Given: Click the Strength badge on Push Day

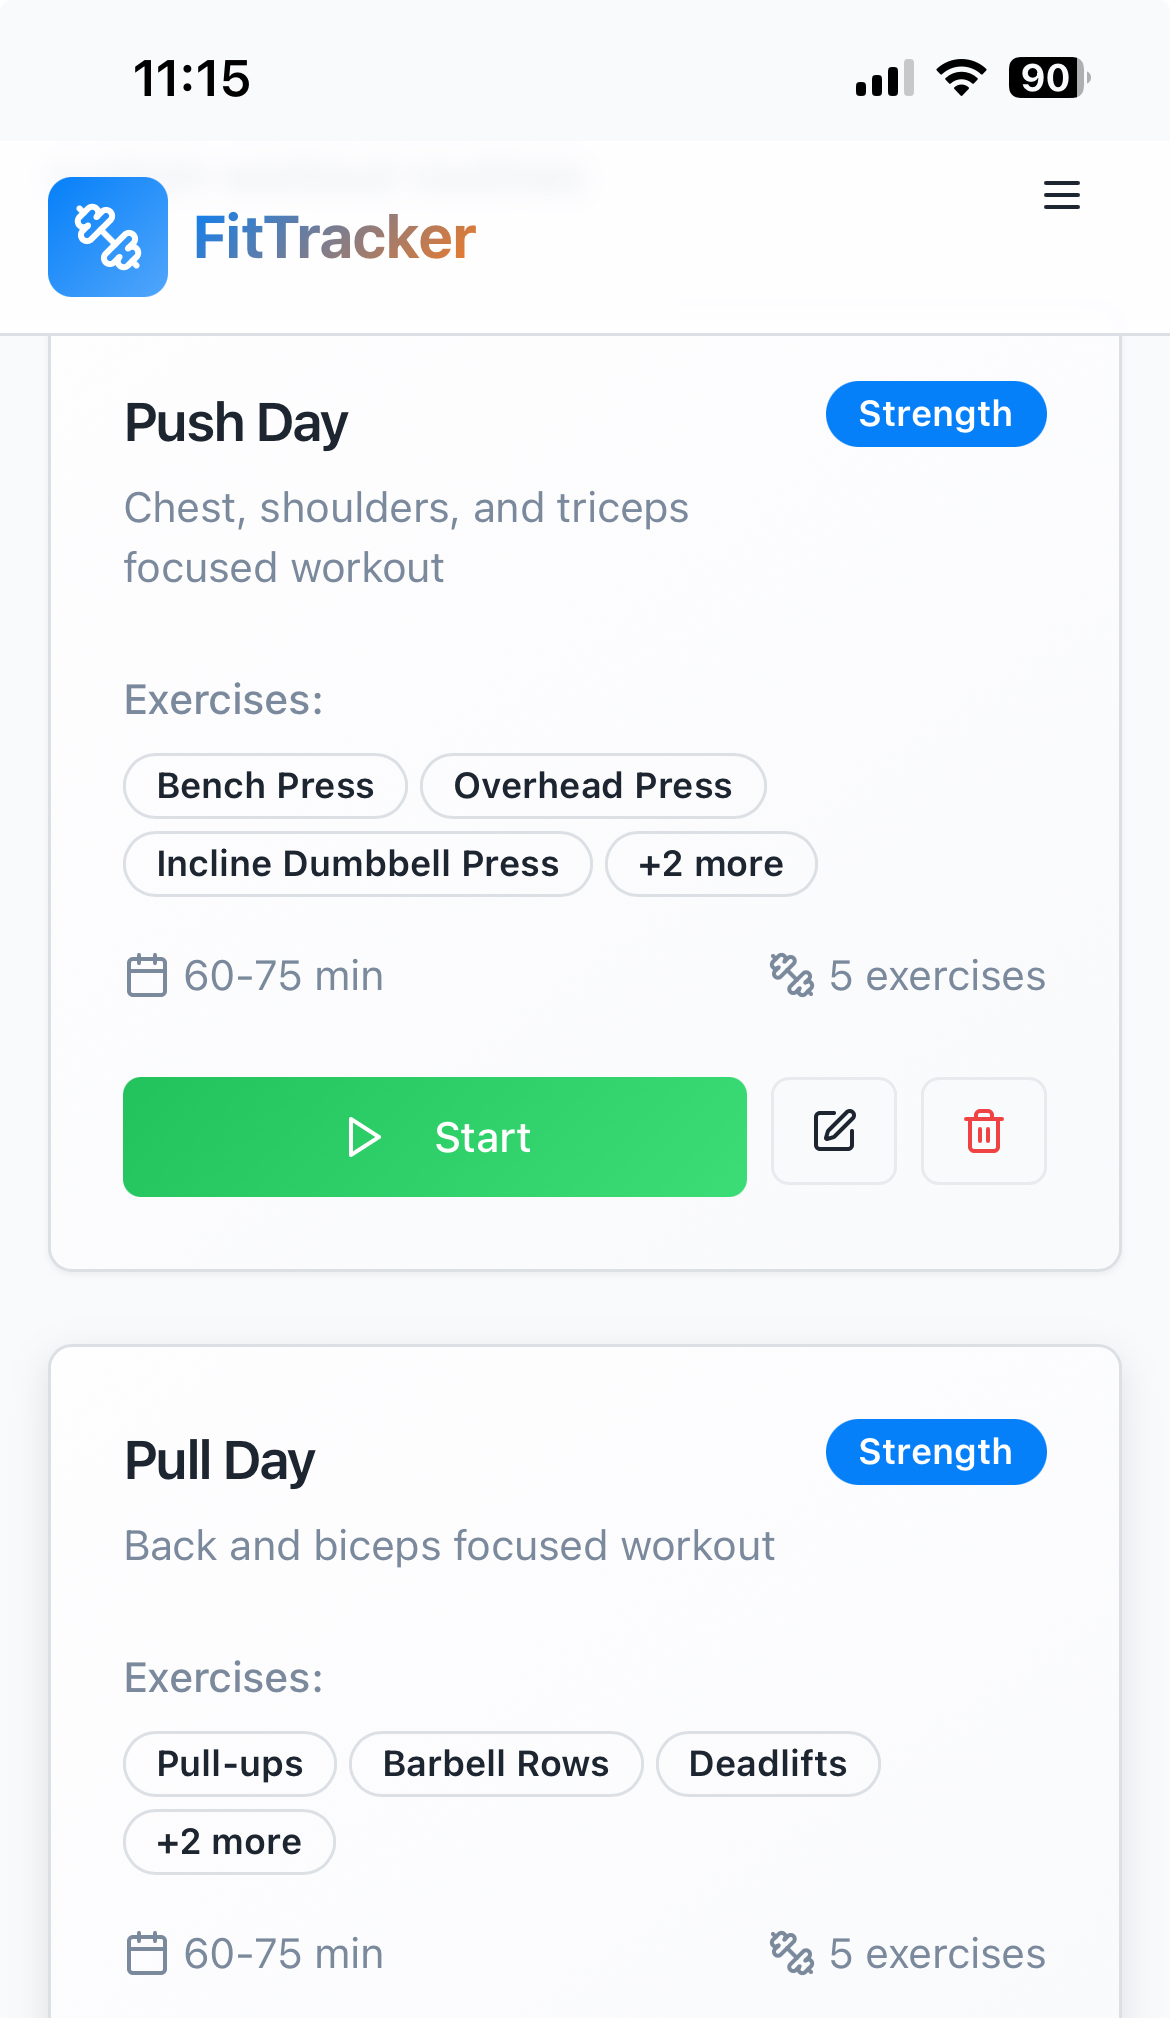Looking at the screenshot, I should click(x=936, y=414).
